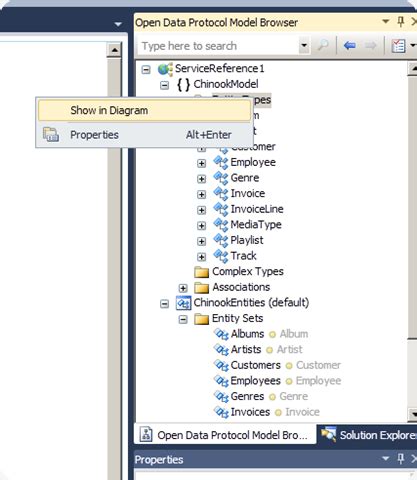Open Properties from the context menu

[144, 135]
